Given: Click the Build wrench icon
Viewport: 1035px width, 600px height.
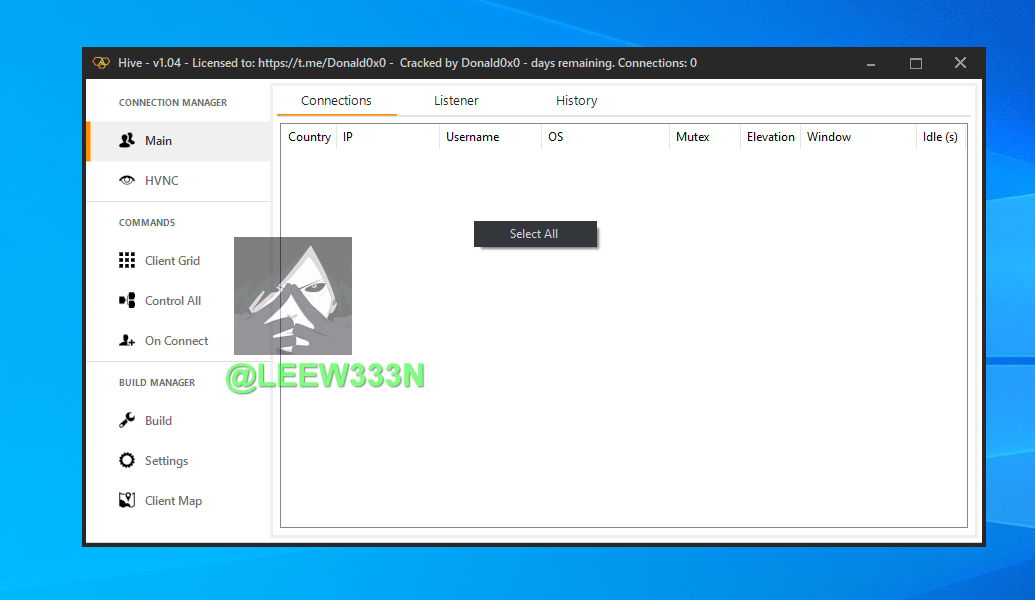Looking at the screenshot, I should (x=127, y=421).
